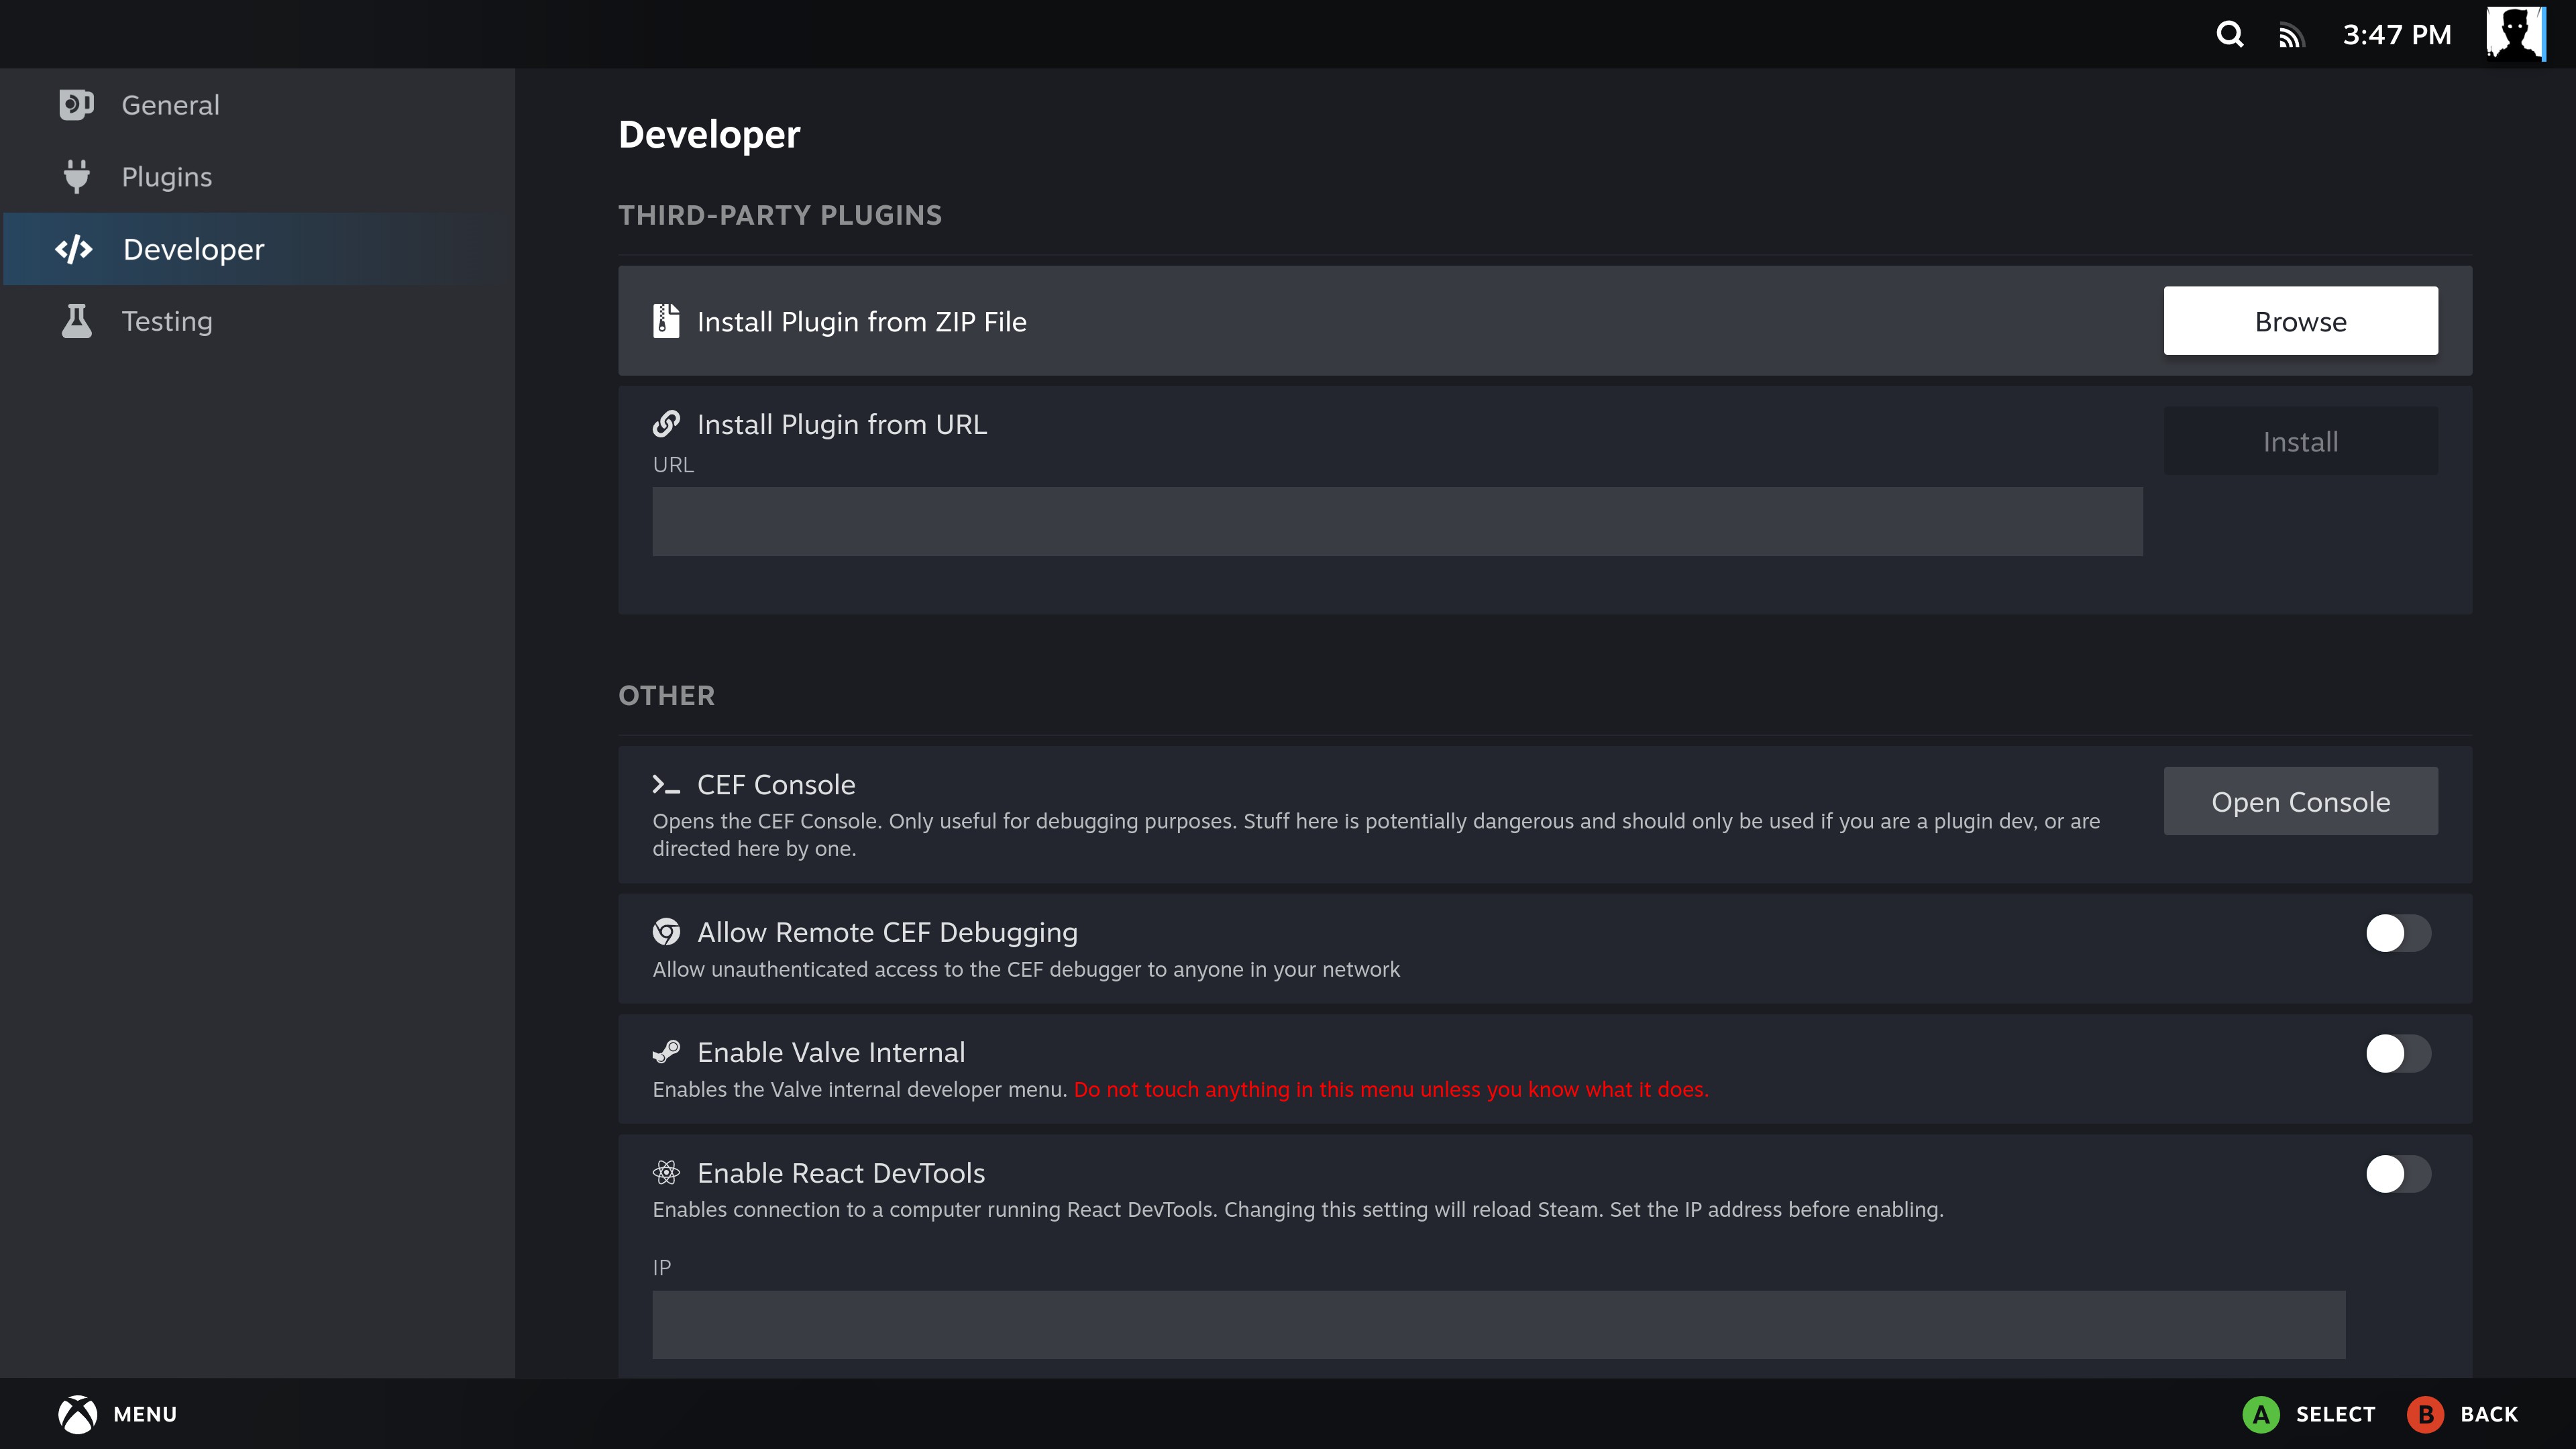Image resolution: width=2576 pixels, height=1449 pixels.
Task: Open the search magnifier icon
Action: (2229, 34)
